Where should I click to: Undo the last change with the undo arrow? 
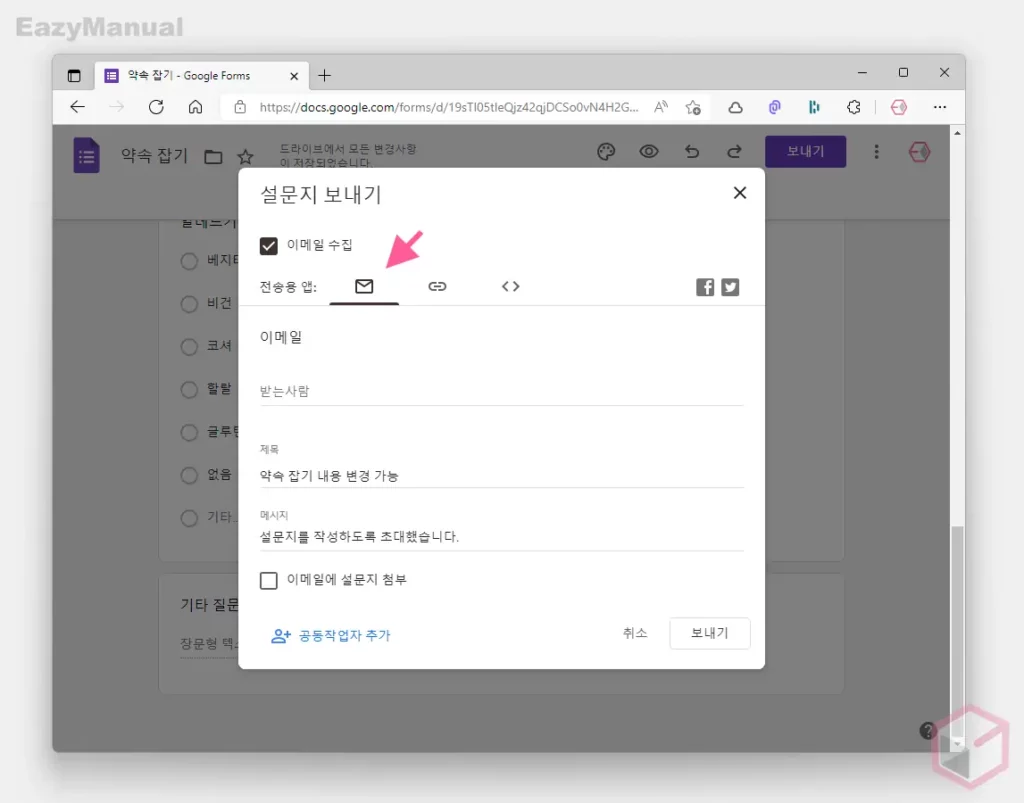pos(691,151)
